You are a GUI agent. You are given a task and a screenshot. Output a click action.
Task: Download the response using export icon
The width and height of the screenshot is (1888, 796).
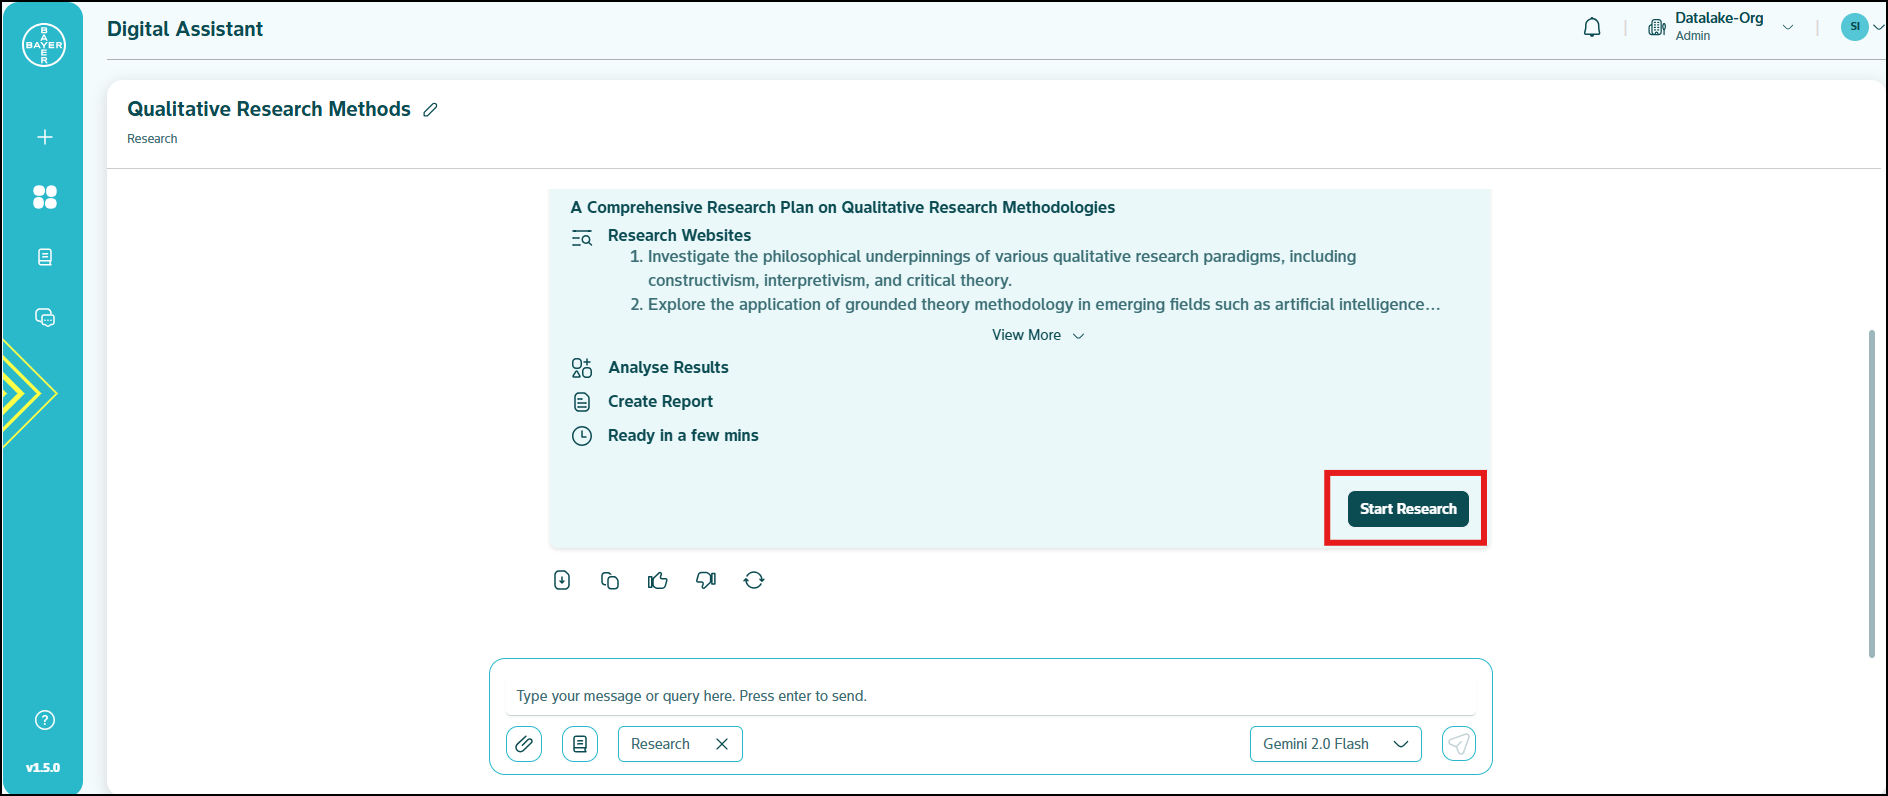tap(562, 581)
